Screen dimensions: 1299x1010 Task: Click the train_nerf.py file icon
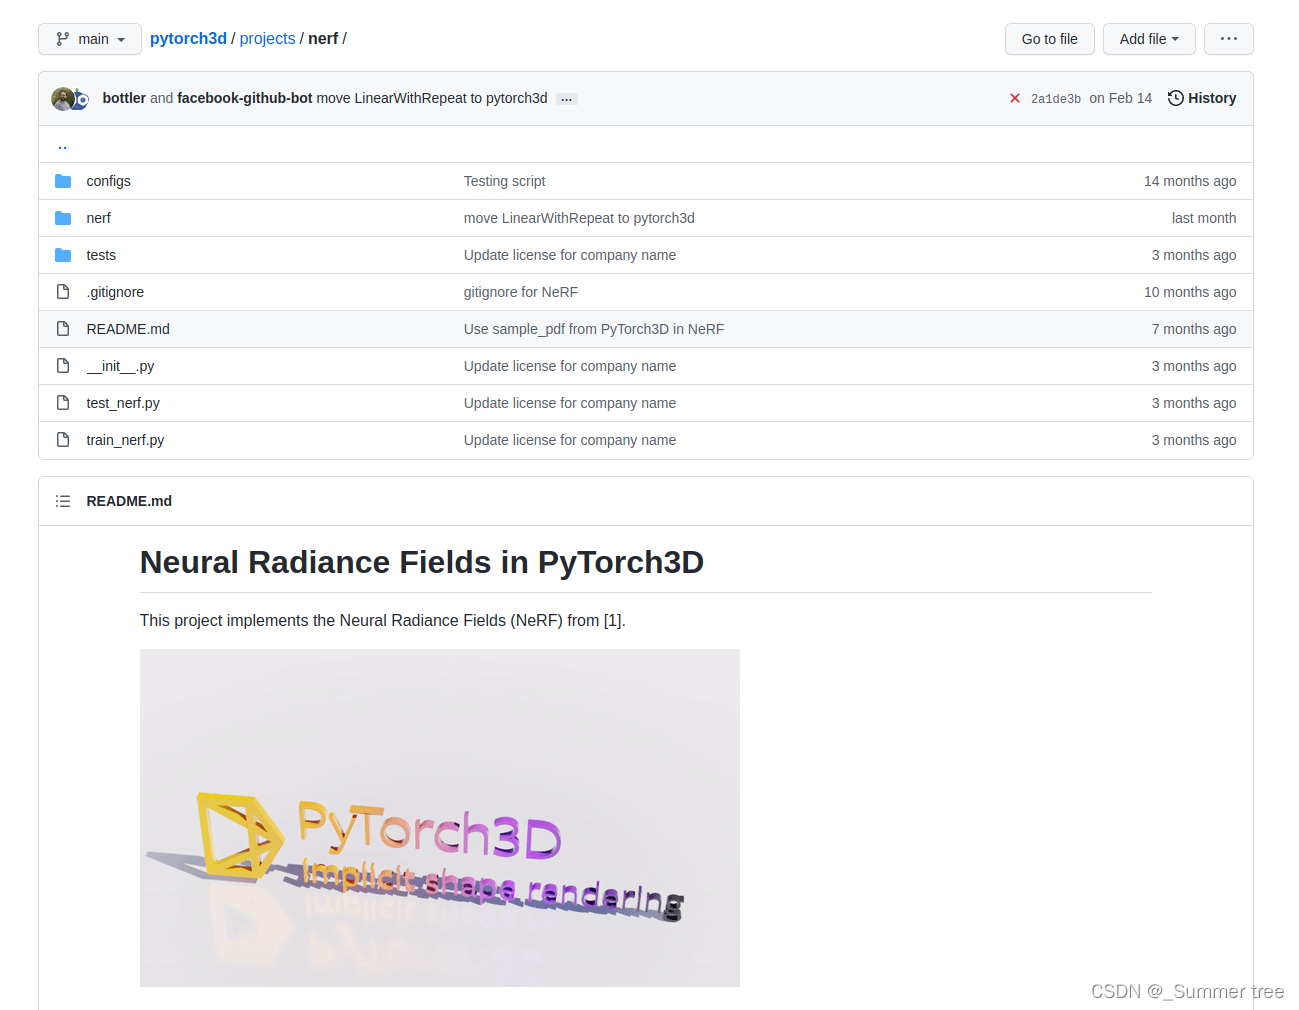[x=63, y=440]
